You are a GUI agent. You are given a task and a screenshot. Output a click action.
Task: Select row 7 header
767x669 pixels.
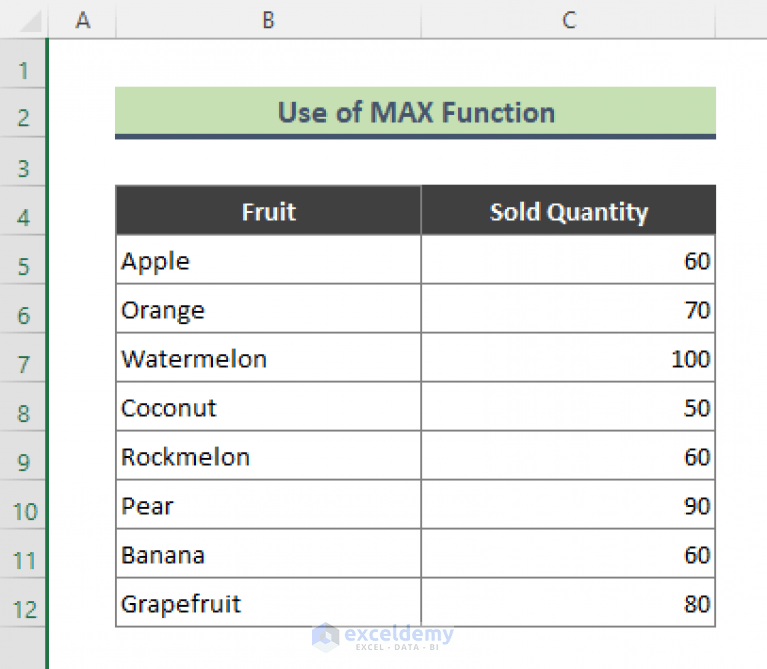tap(23, 358)
